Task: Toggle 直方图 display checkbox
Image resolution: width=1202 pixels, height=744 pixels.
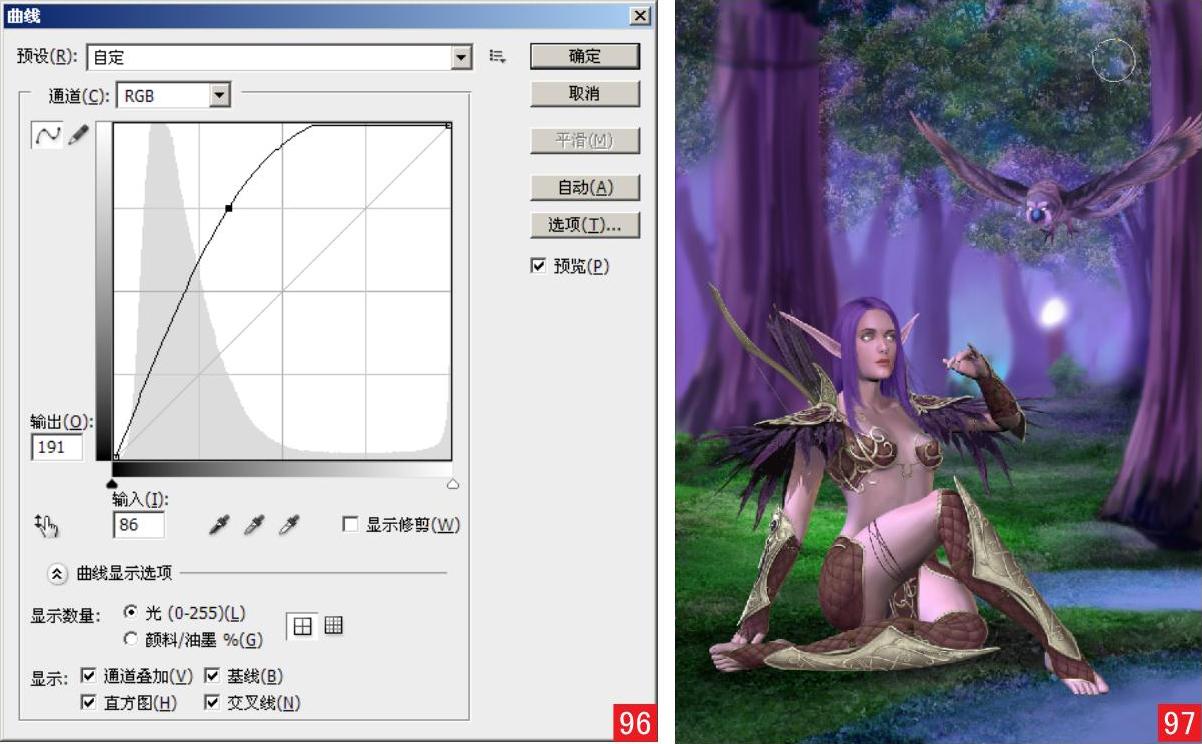Action: click(x=87, y=702)
